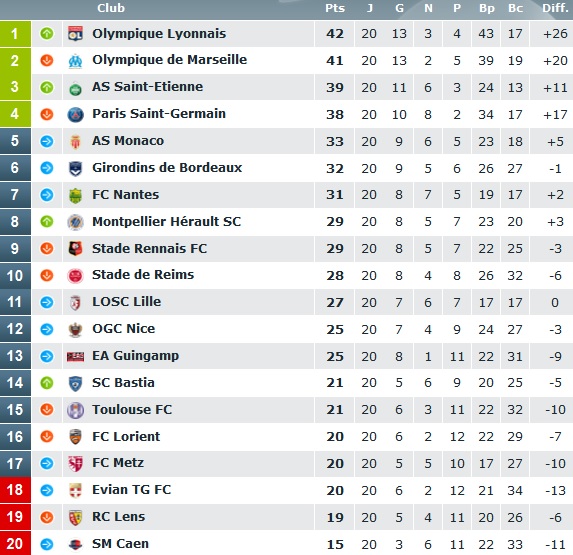Open the Girondins de Bordeaux team link

[167, 168]
